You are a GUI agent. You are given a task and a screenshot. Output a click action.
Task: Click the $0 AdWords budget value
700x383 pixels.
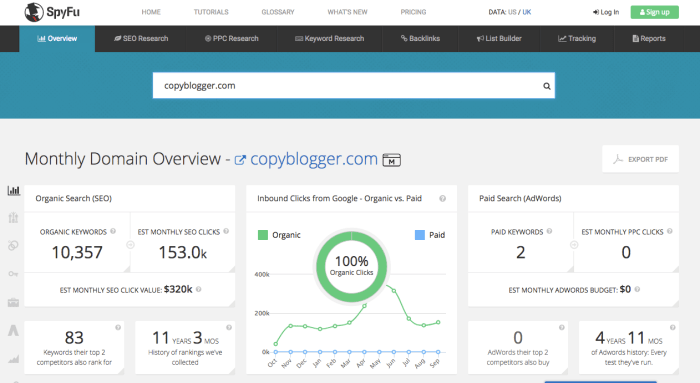(625, 289)
